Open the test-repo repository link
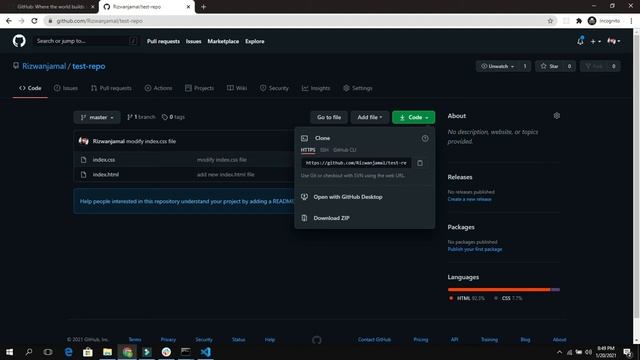Viewport: 640px width, 360px height. click(89, 66)
